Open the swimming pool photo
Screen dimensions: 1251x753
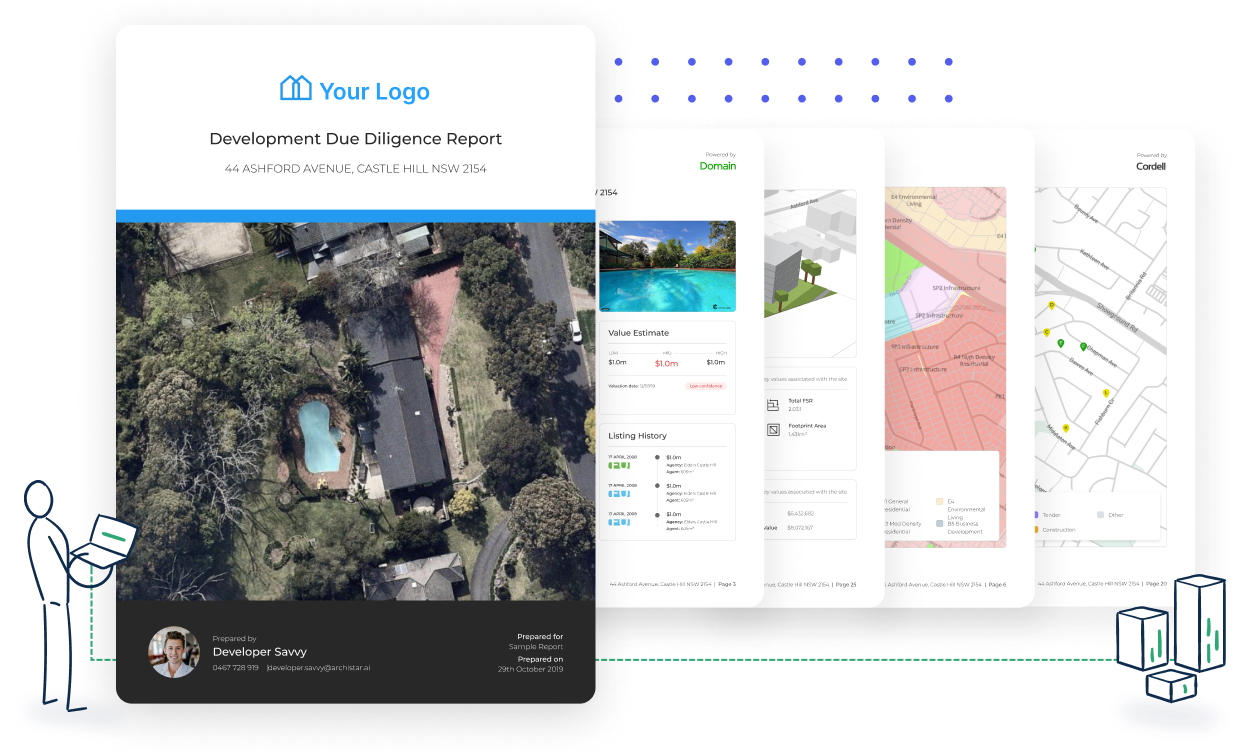tap(667, 266)
